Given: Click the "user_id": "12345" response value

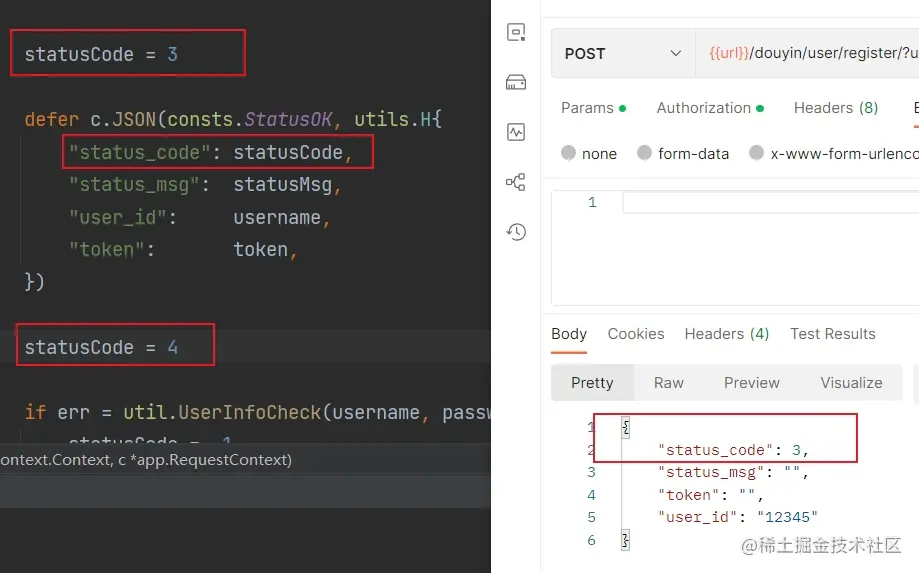Looking at the screenshot, I should pos(787,517).
